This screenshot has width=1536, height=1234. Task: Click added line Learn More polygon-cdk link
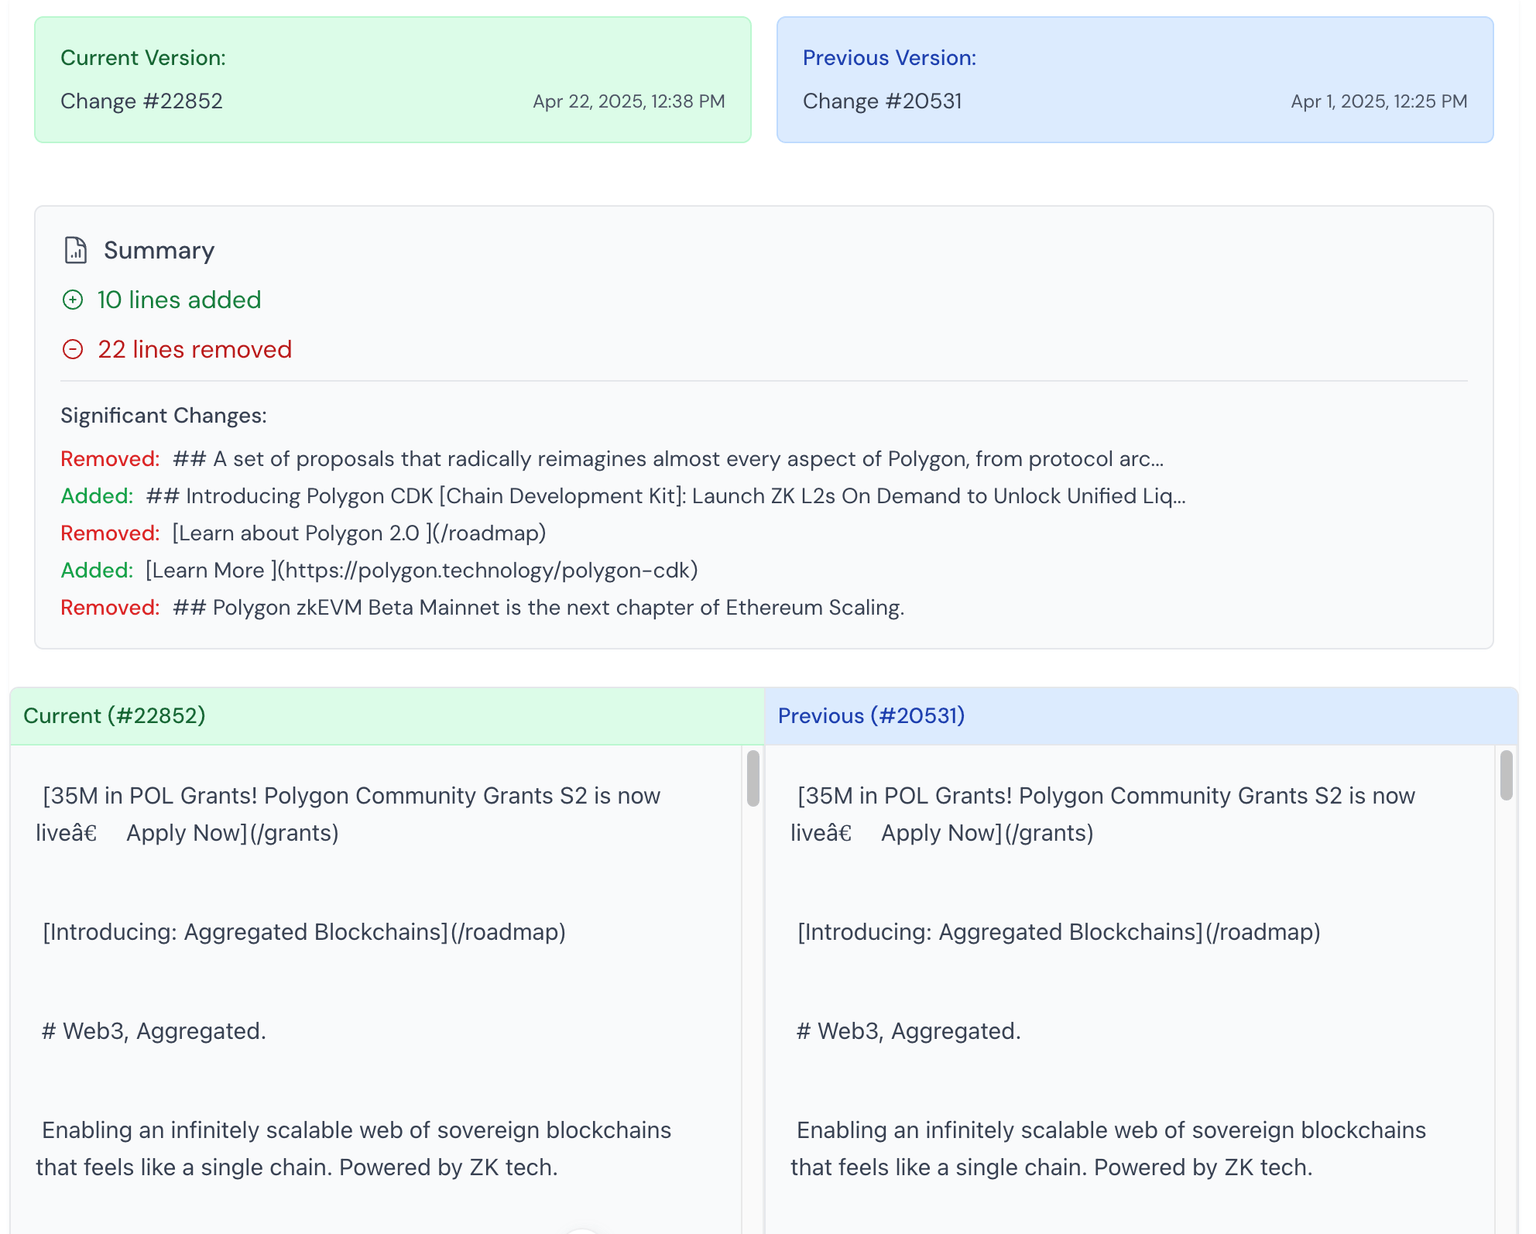(x=379, y=570)
